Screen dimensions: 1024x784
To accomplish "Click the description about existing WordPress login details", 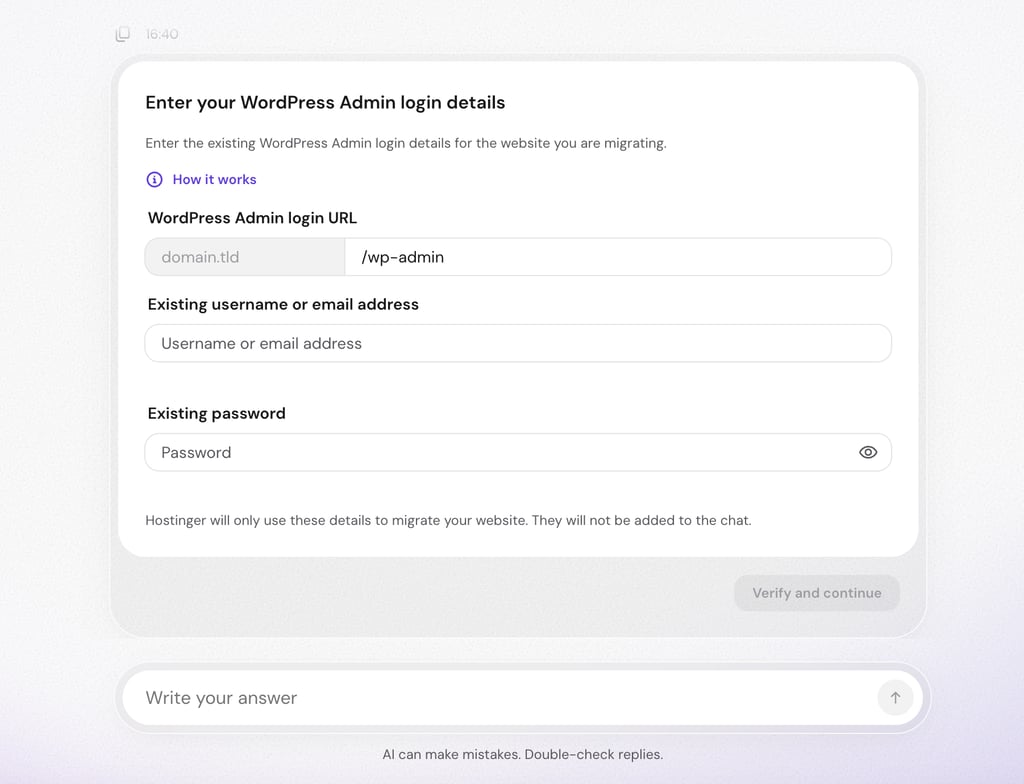I will (406, 143).
